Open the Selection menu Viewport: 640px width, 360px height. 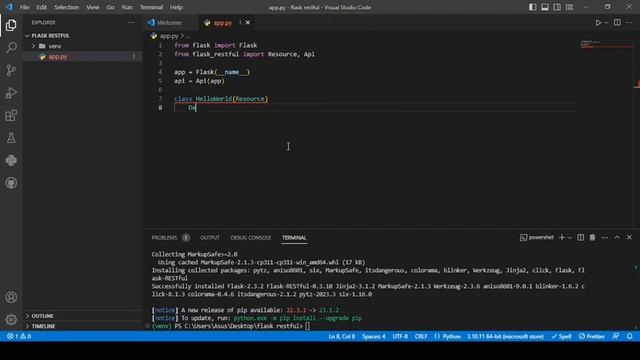(67, 7)
